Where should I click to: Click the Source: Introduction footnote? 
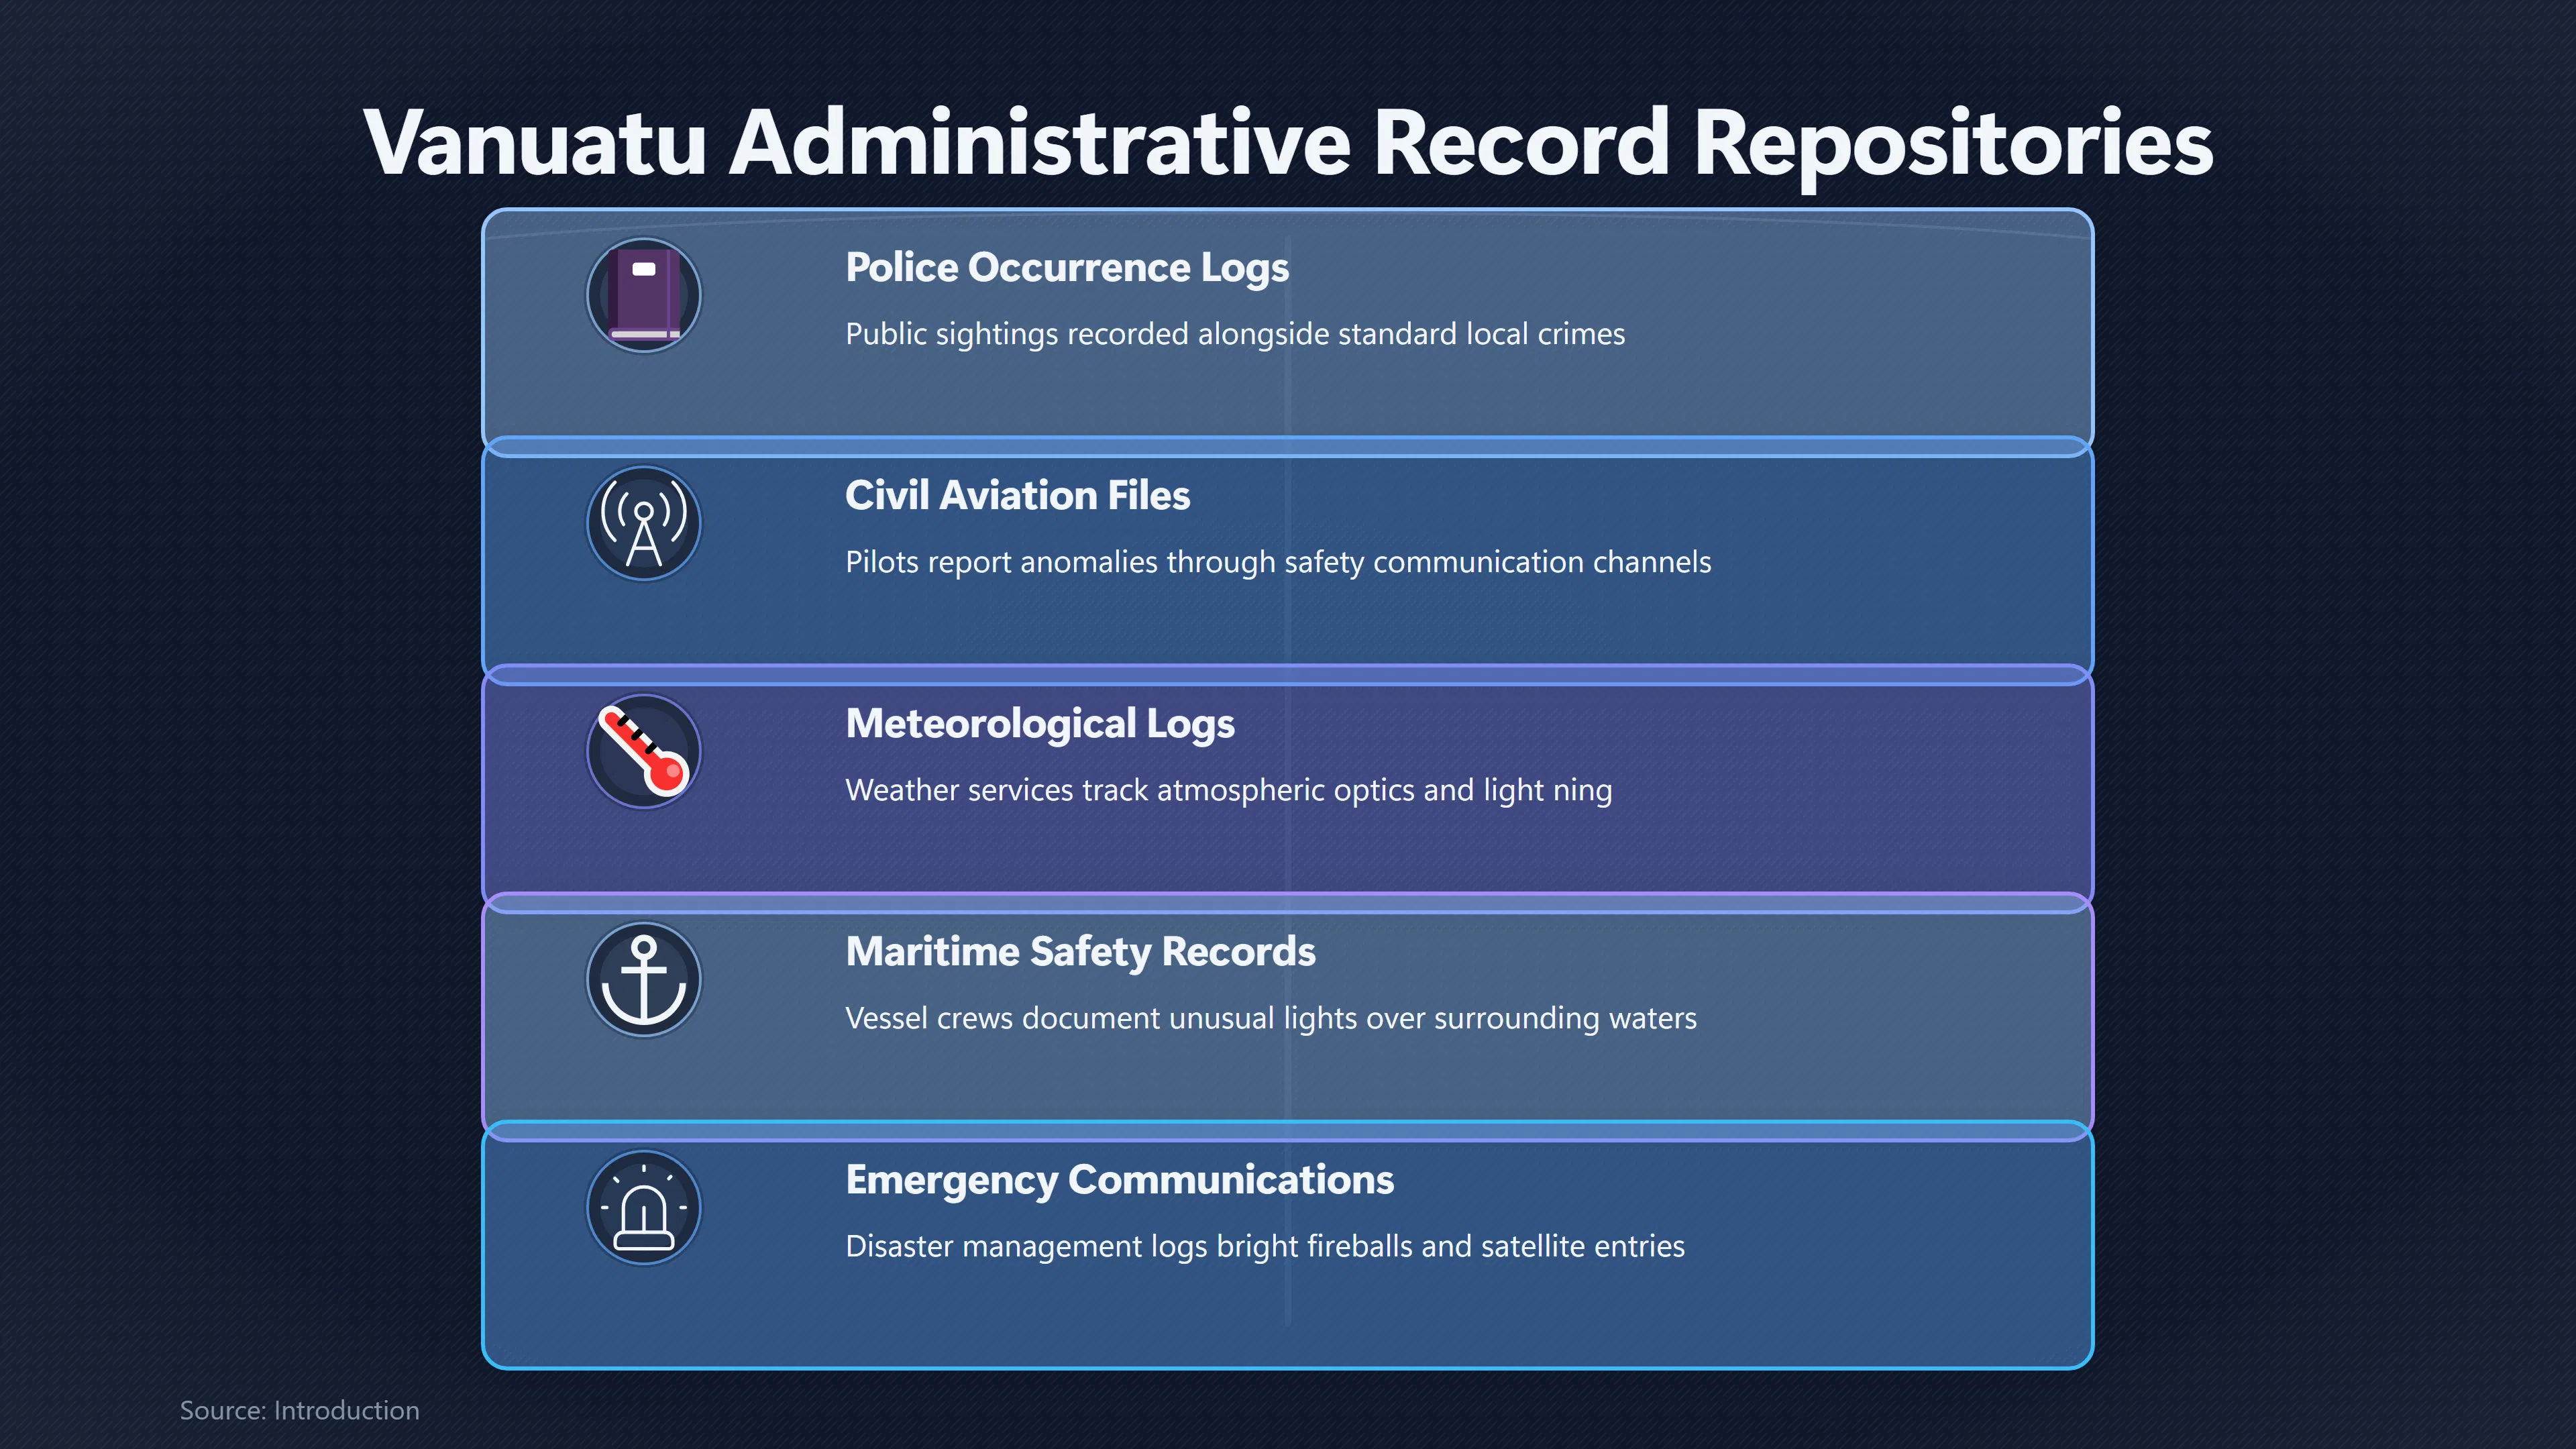click(x=299, y=1410)
